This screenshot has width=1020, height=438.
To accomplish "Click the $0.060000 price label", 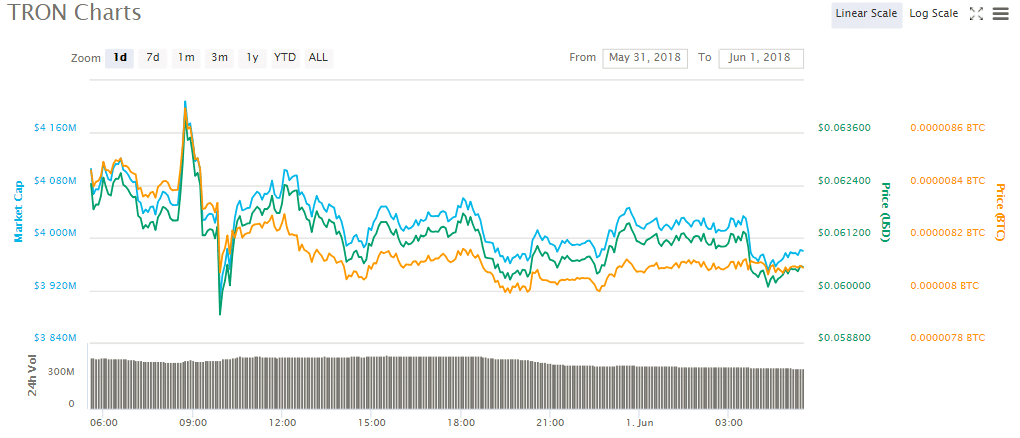I will pyautogui.click(x=844, y=286).
